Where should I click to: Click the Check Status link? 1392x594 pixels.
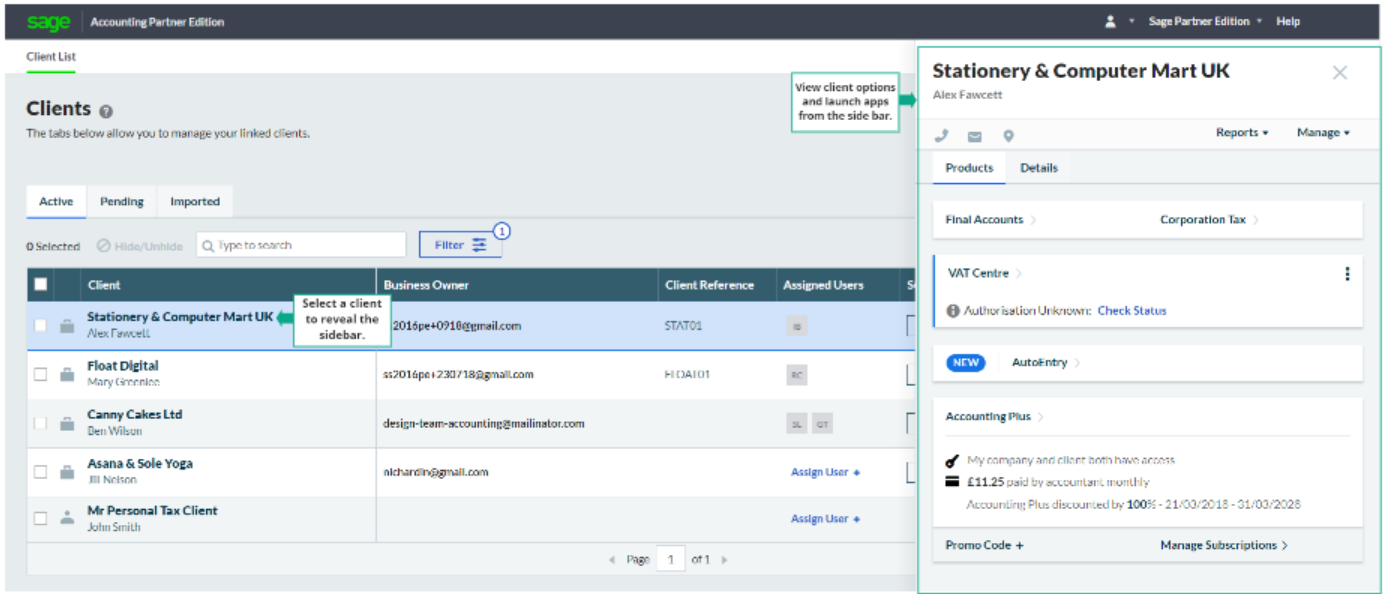click(1131, 311)
